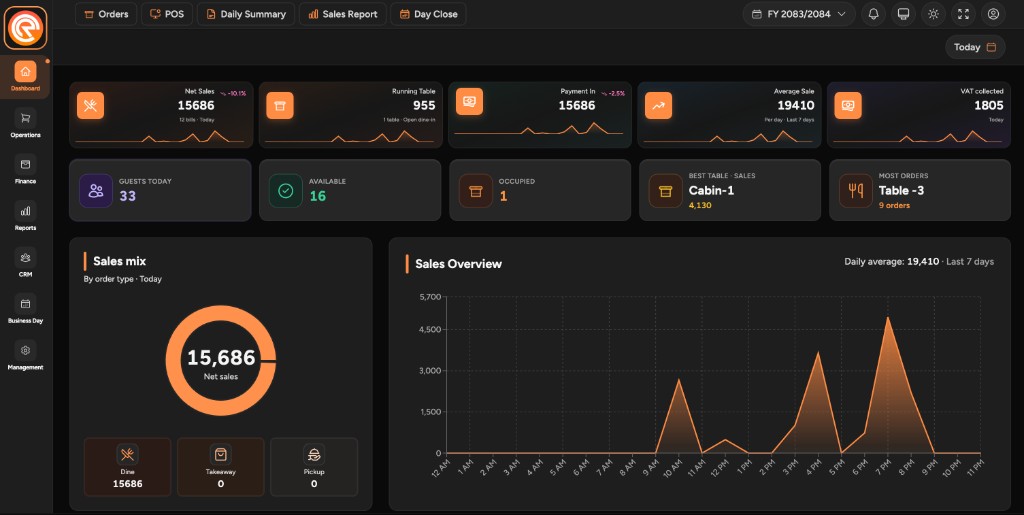Click the Sales Overview heading
Image resolution: width=1024 pixels, height=515 pixels.
pyautogui.click(x=458, y=264)
